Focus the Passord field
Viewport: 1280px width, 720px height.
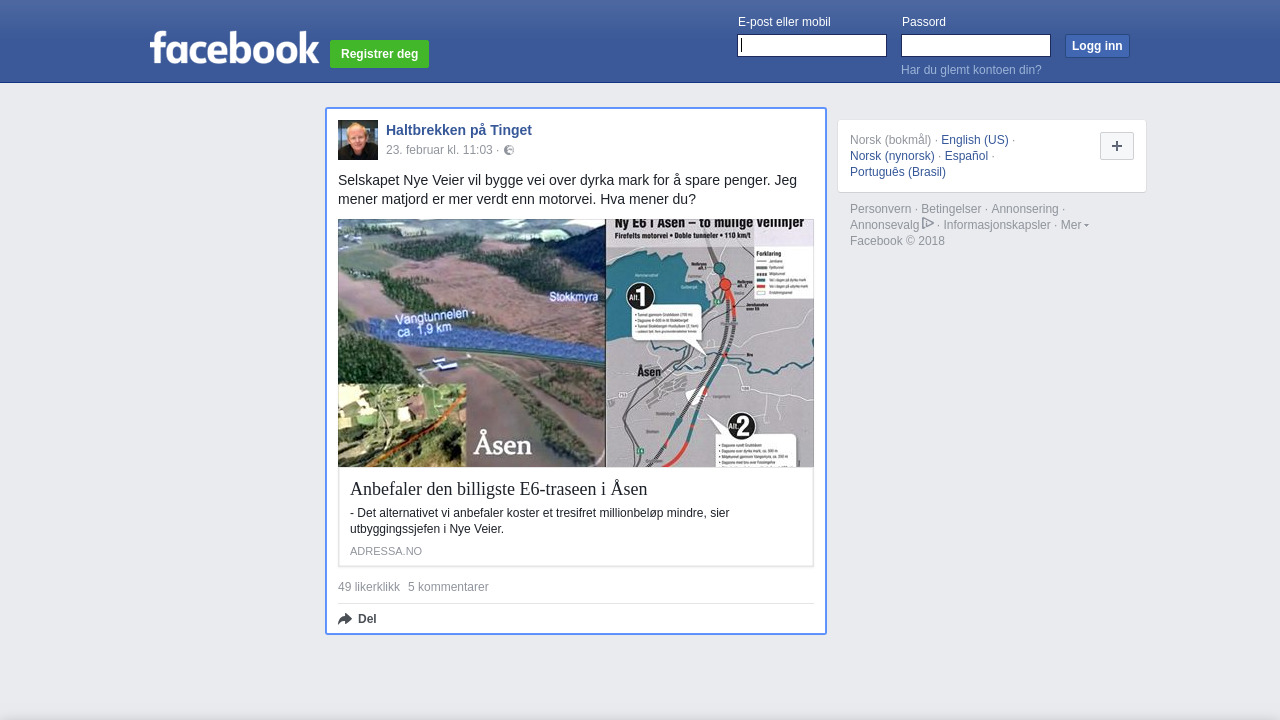tap(976, 46)
